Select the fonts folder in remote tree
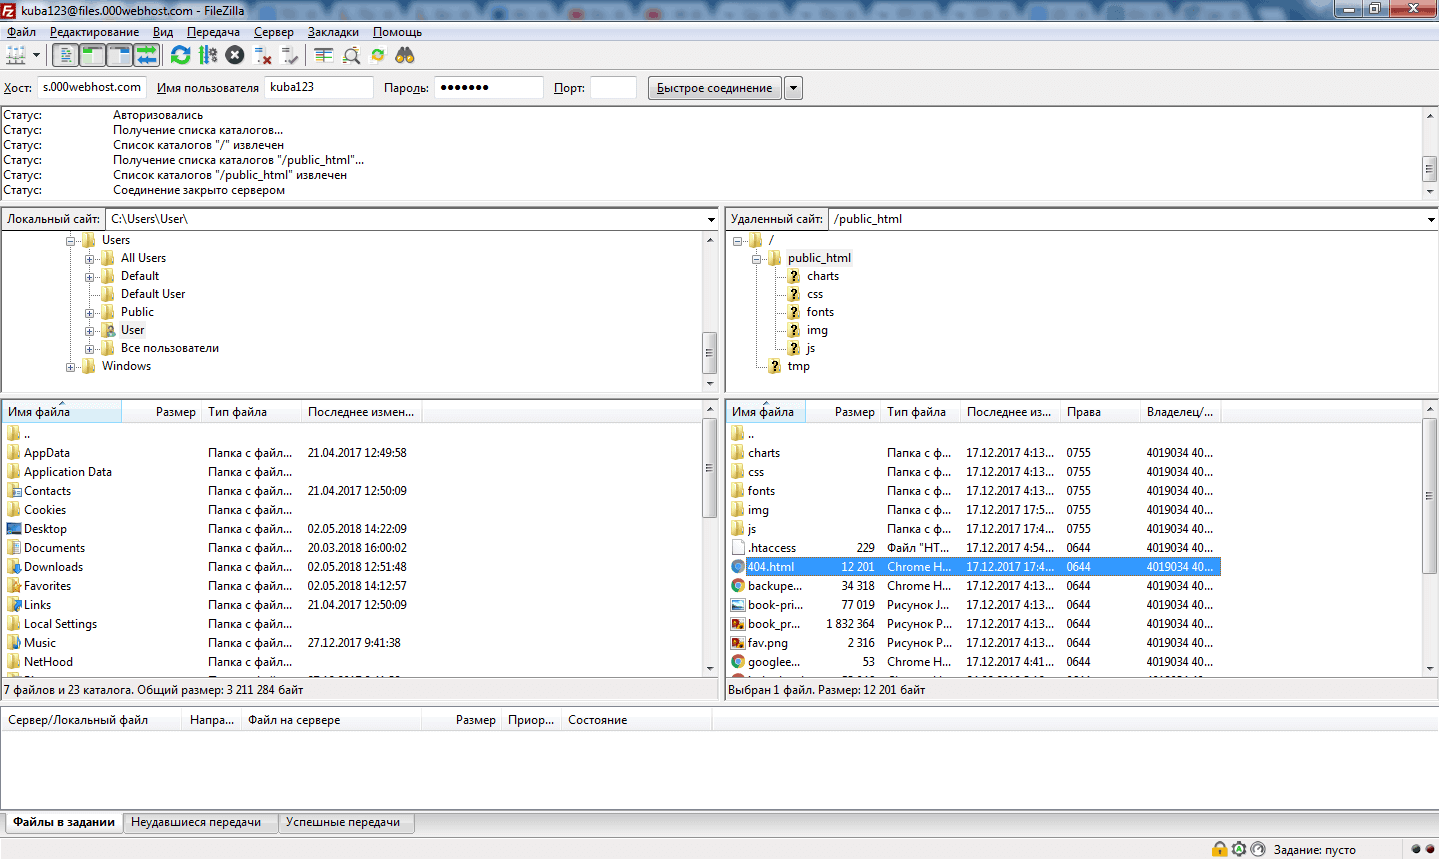This screenshot has height=860, width=1439. pos(820,312)
